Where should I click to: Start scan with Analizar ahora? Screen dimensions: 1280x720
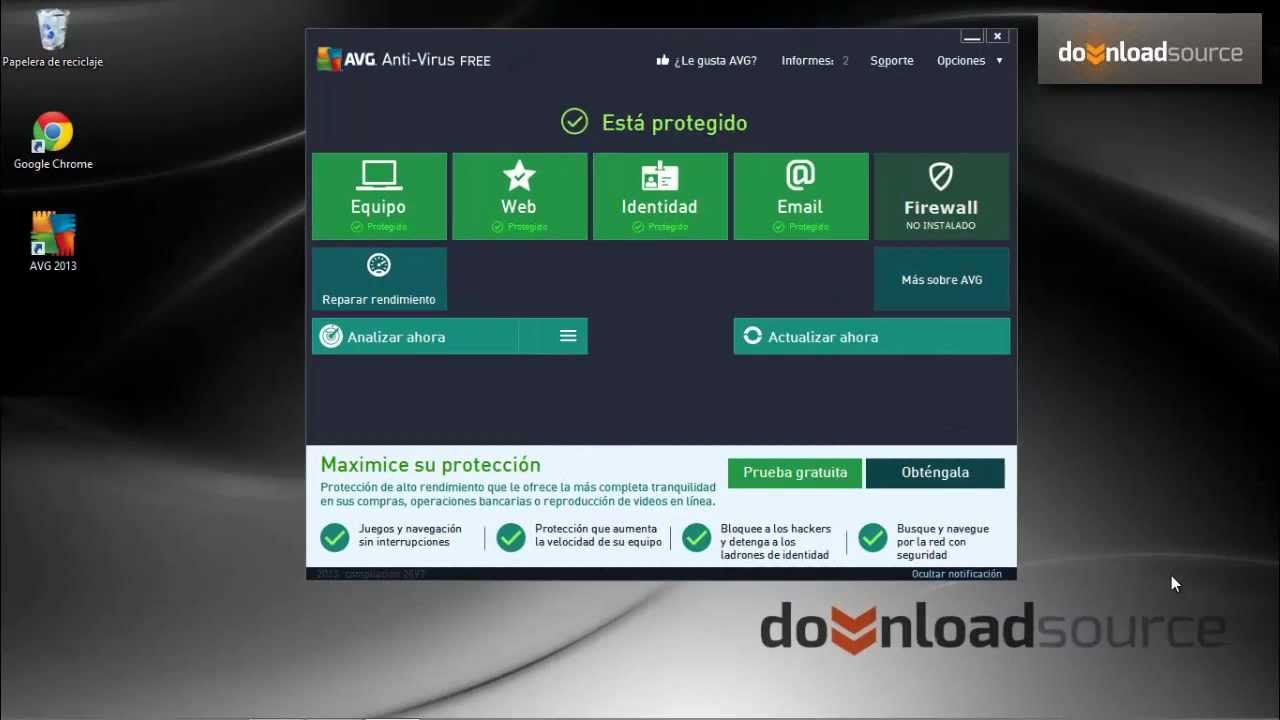pyautogui.click(x=415, y=336)
